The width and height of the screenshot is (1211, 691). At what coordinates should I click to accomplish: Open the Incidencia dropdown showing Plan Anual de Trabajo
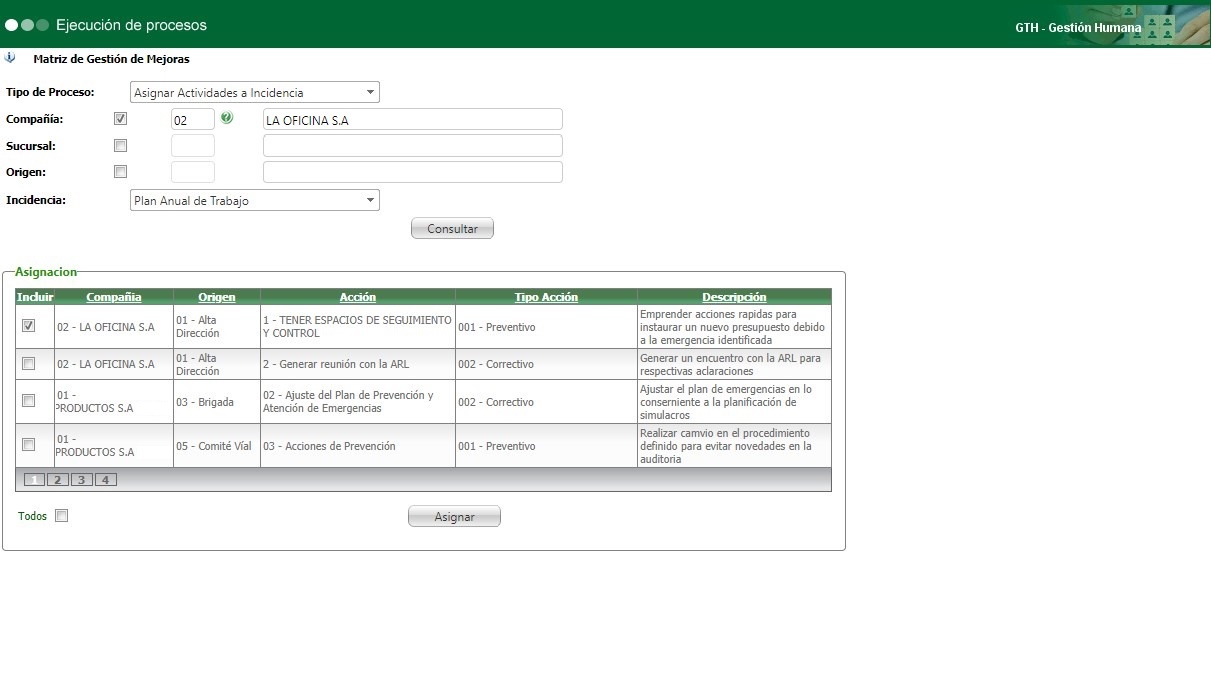255,199
